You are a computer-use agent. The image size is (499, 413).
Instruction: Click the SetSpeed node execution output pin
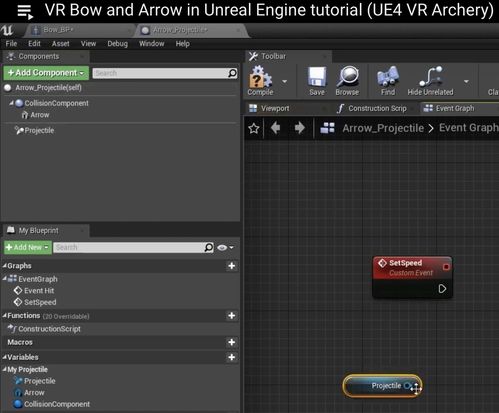(442, 288)
